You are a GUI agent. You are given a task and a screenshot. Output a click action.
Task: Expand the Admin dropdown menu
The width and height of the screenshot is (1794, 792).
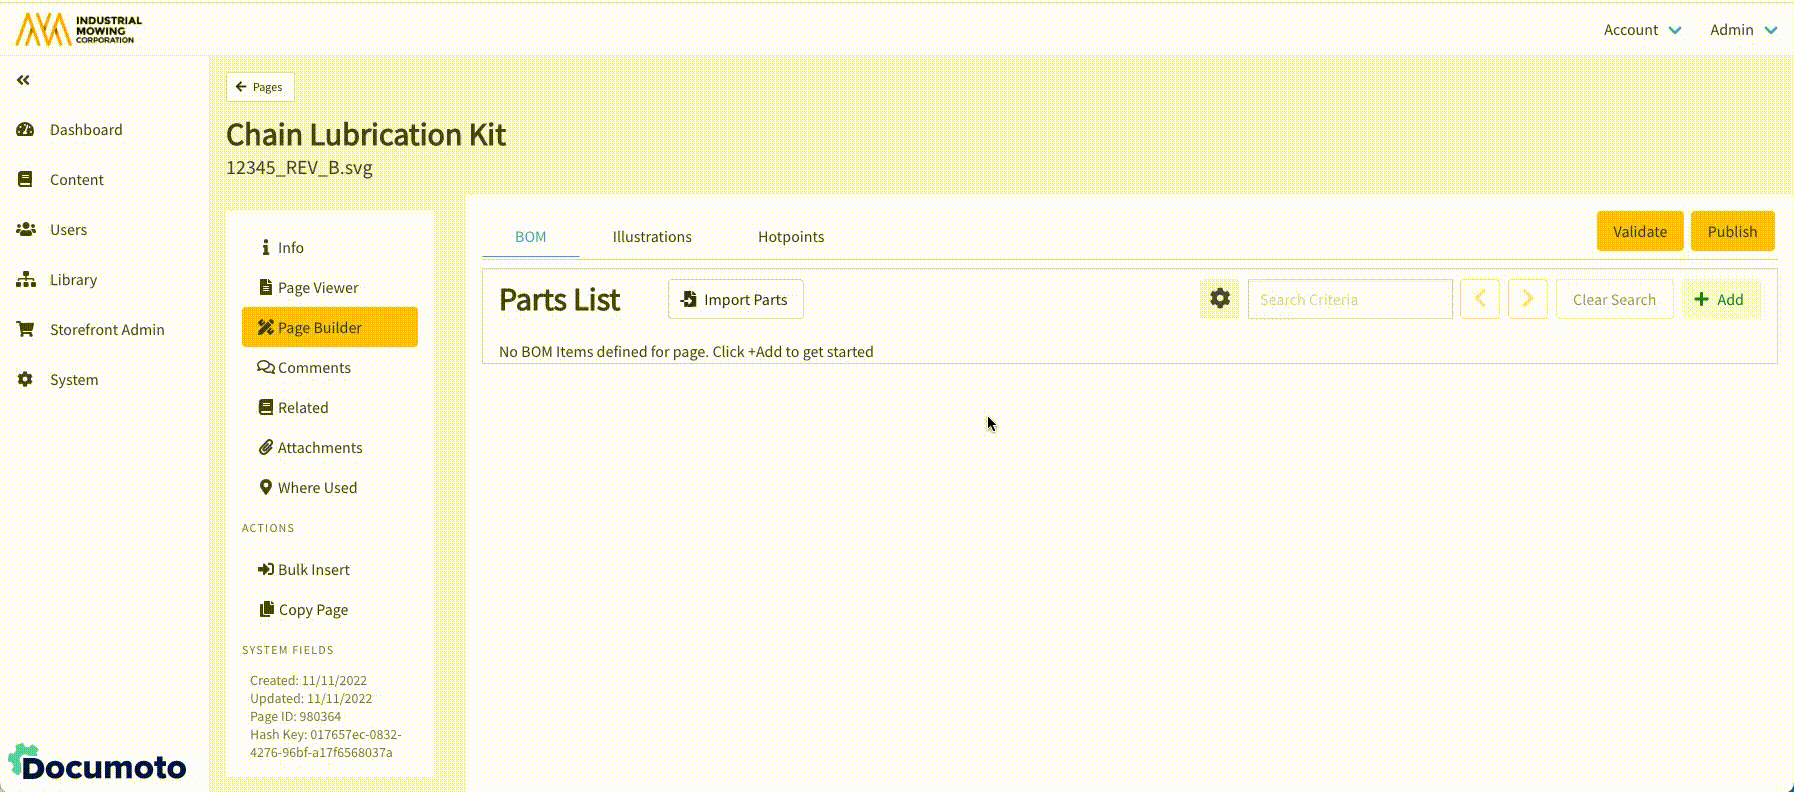coord(1742,30)
